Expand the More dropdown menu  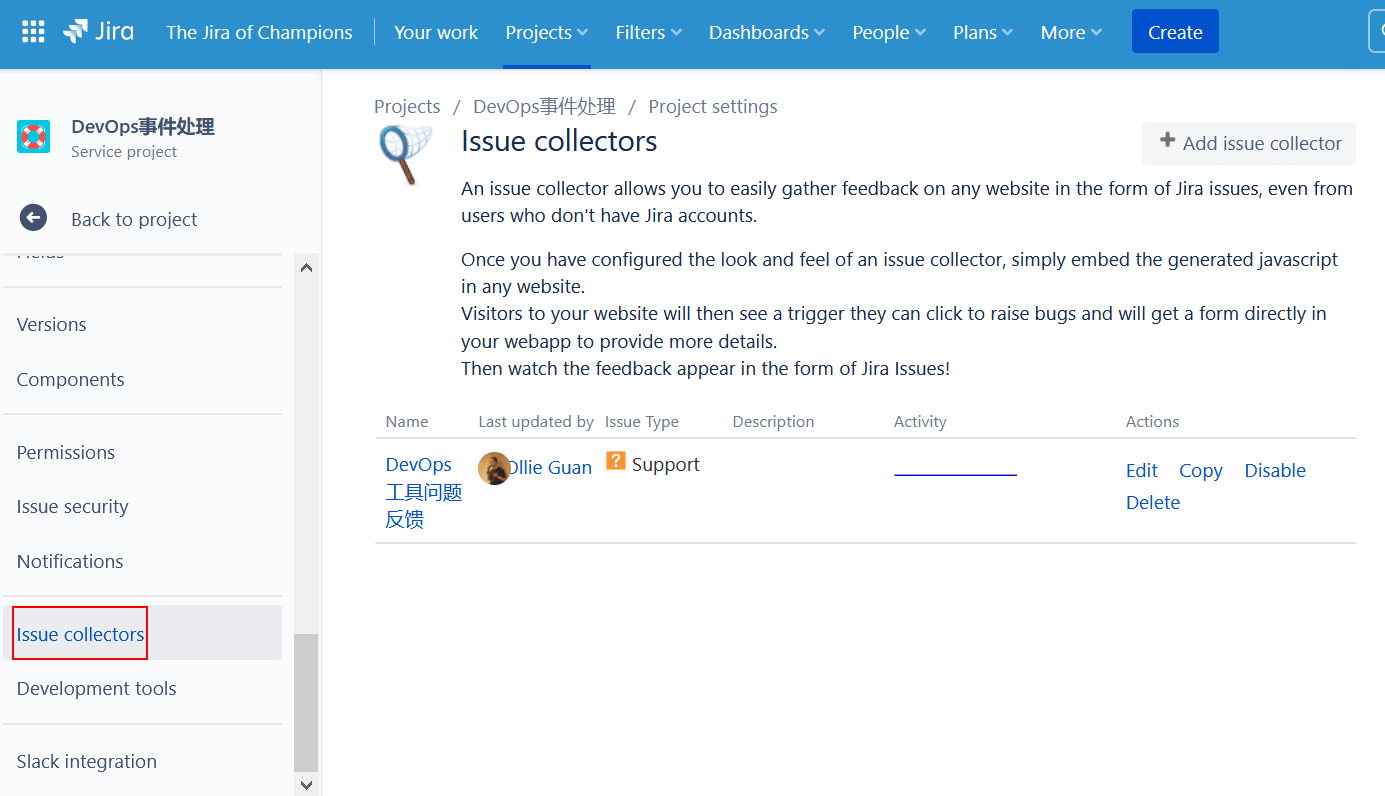point(1071,33)
